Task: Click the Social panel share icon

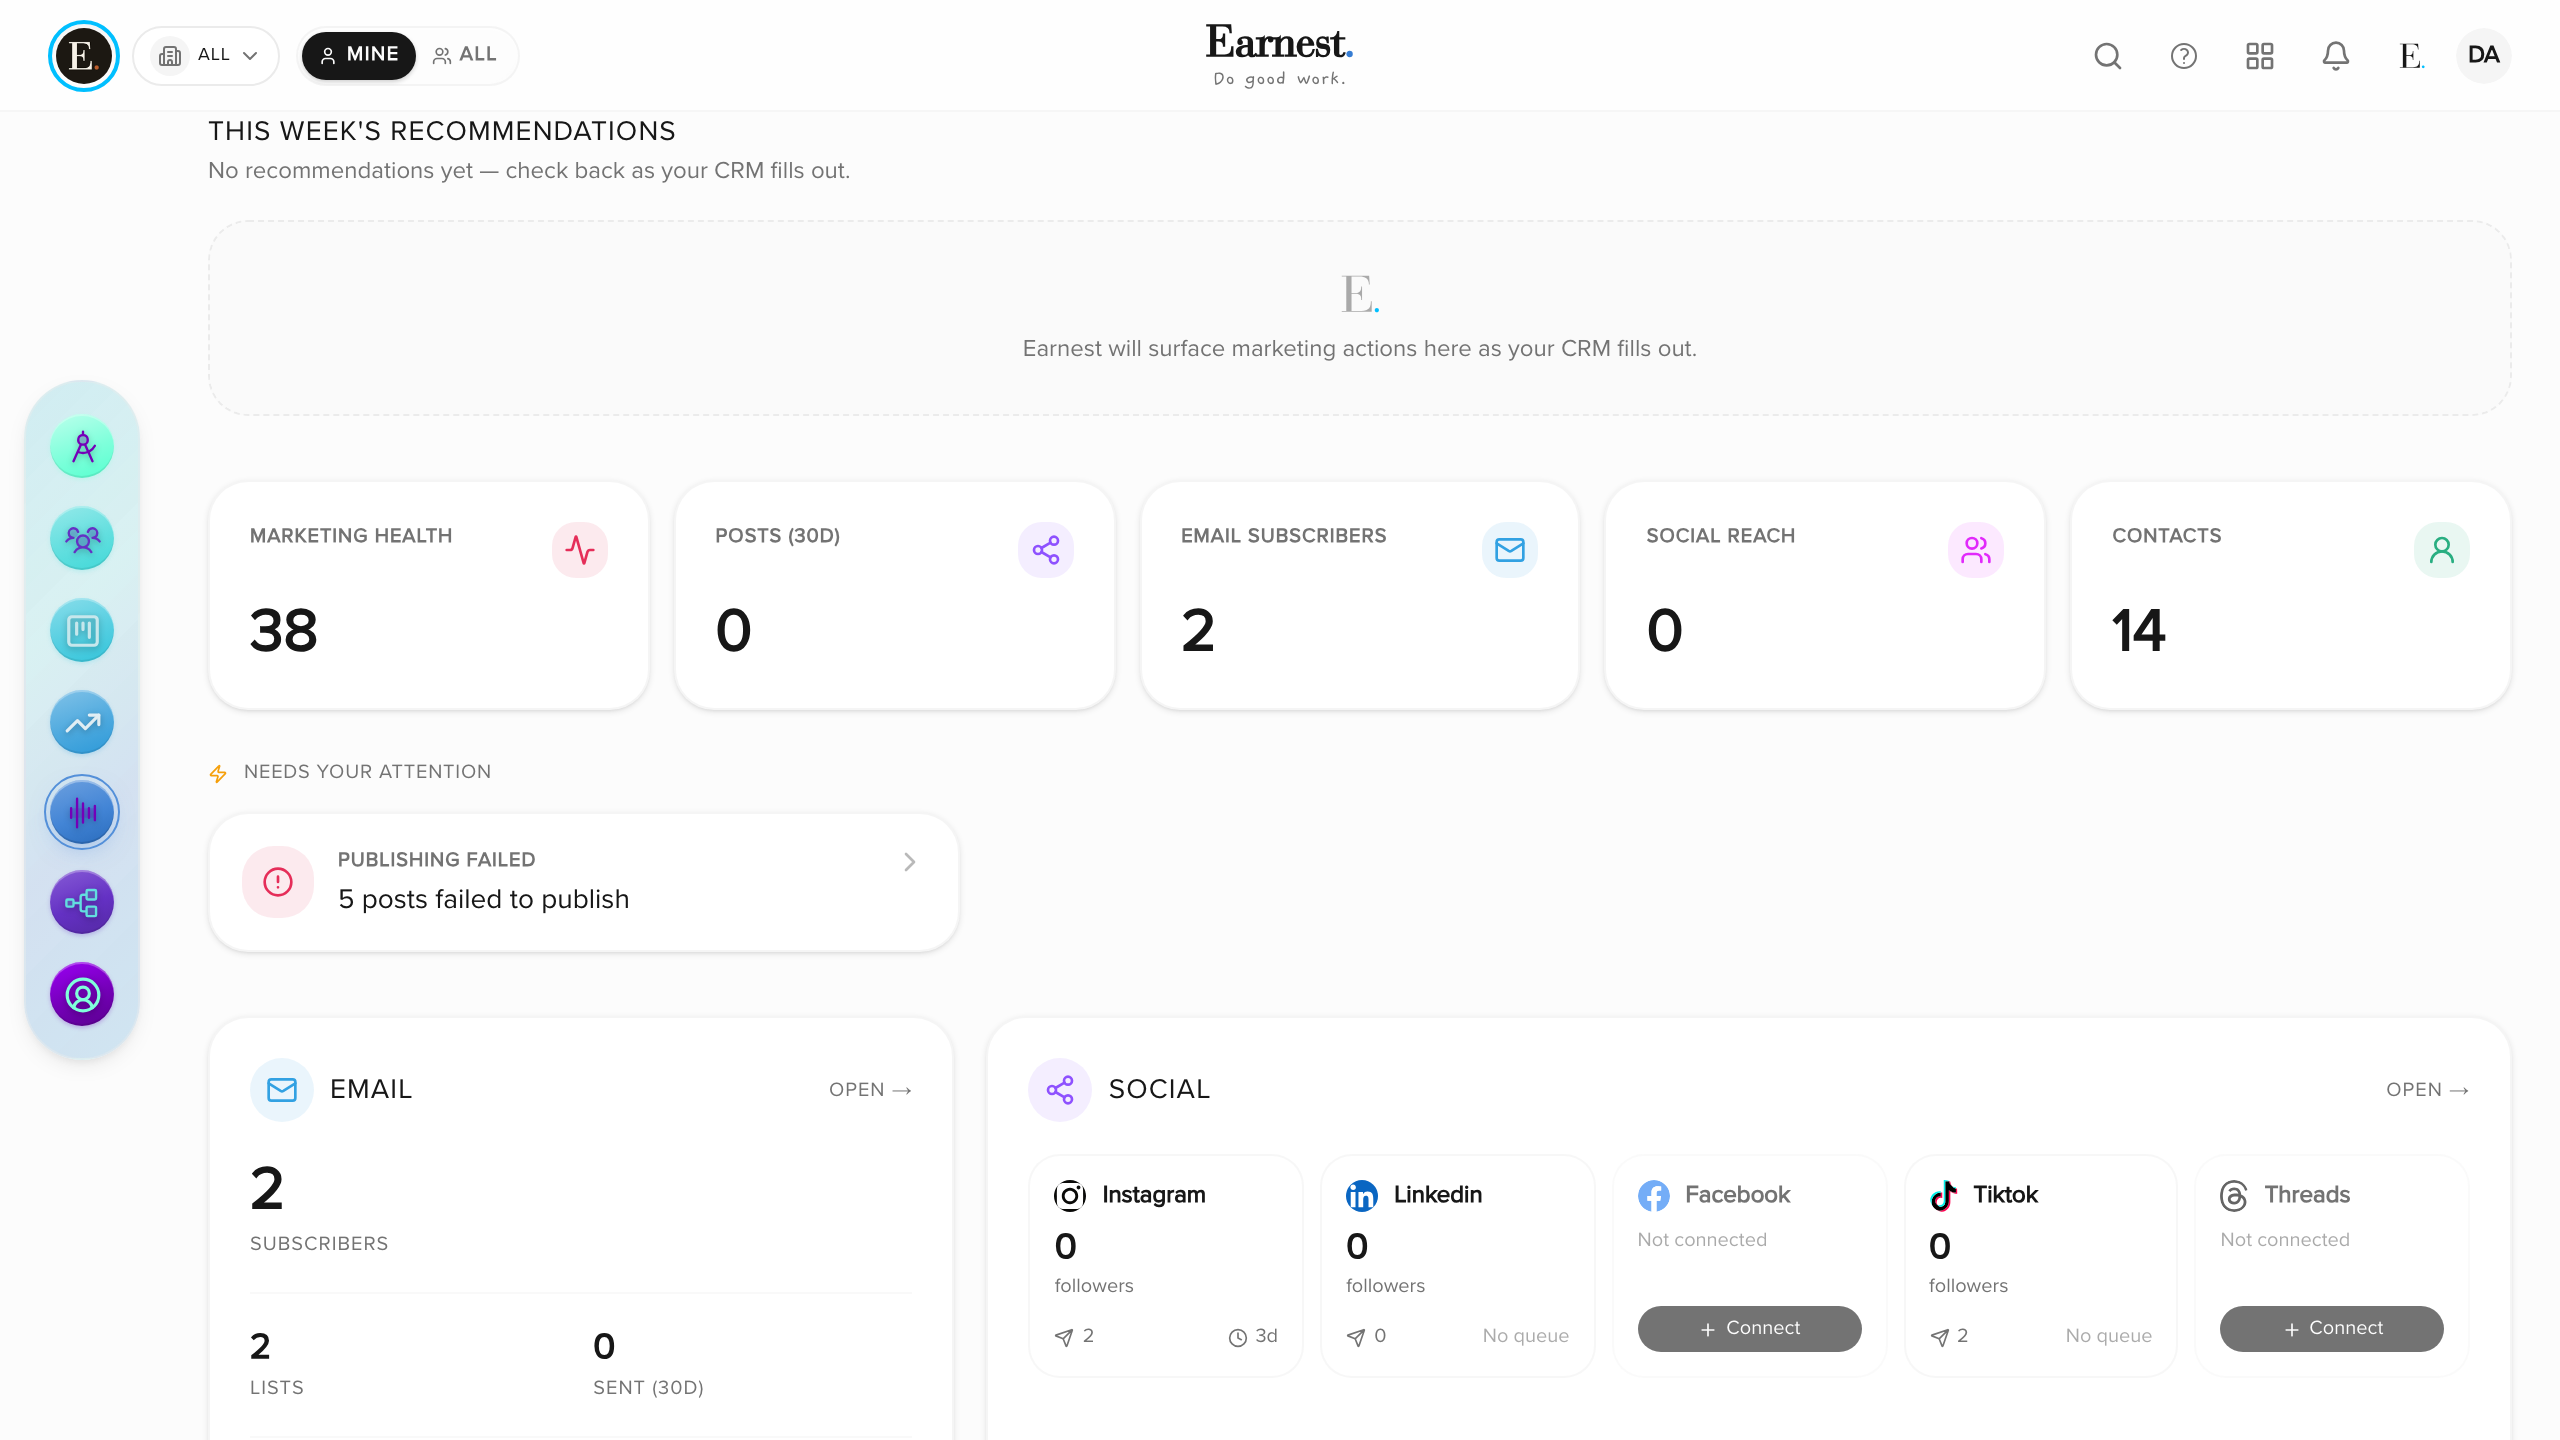Action: (x=1060, y=1090)
